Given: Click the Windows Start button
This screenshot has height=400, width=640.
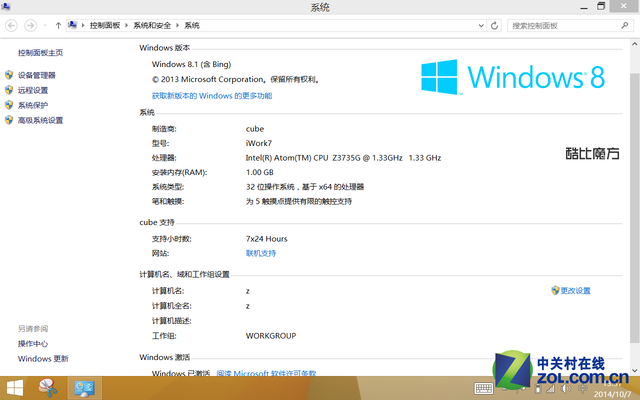Looking at the screenshot, I should click(x=15, y=388).
